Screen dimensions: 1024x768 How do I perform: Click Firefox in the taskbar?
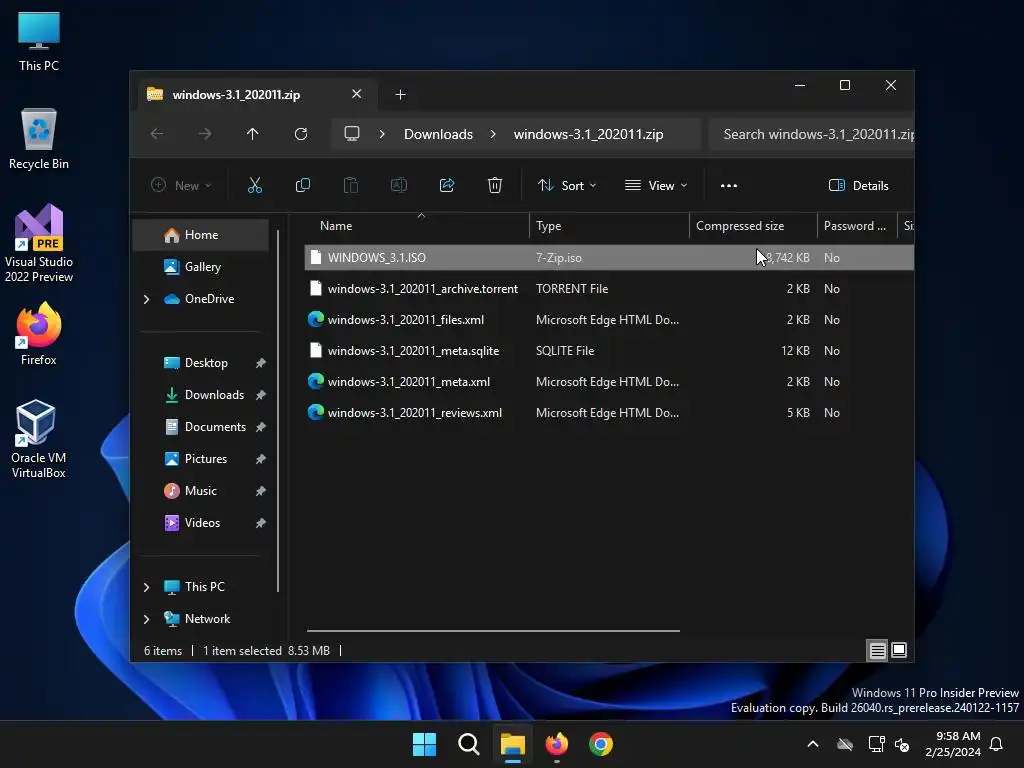pyautogui.click(x=556, y=744)
